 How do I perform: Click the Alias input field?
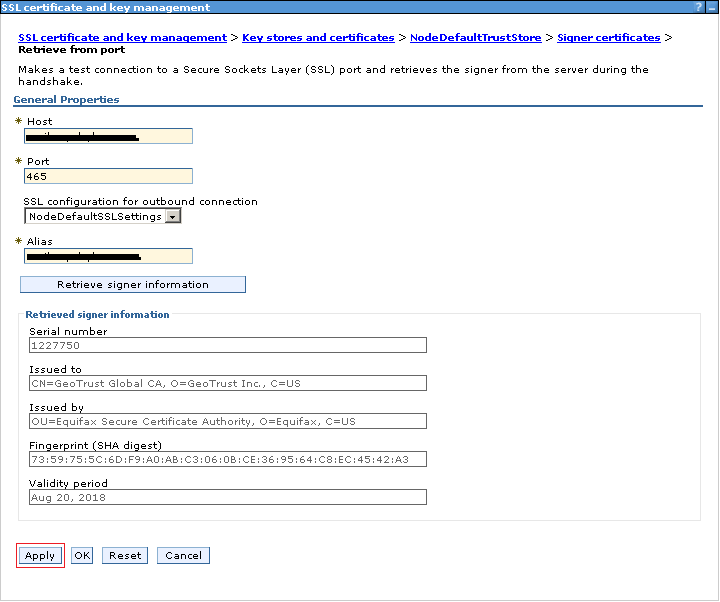click(108, 256)
